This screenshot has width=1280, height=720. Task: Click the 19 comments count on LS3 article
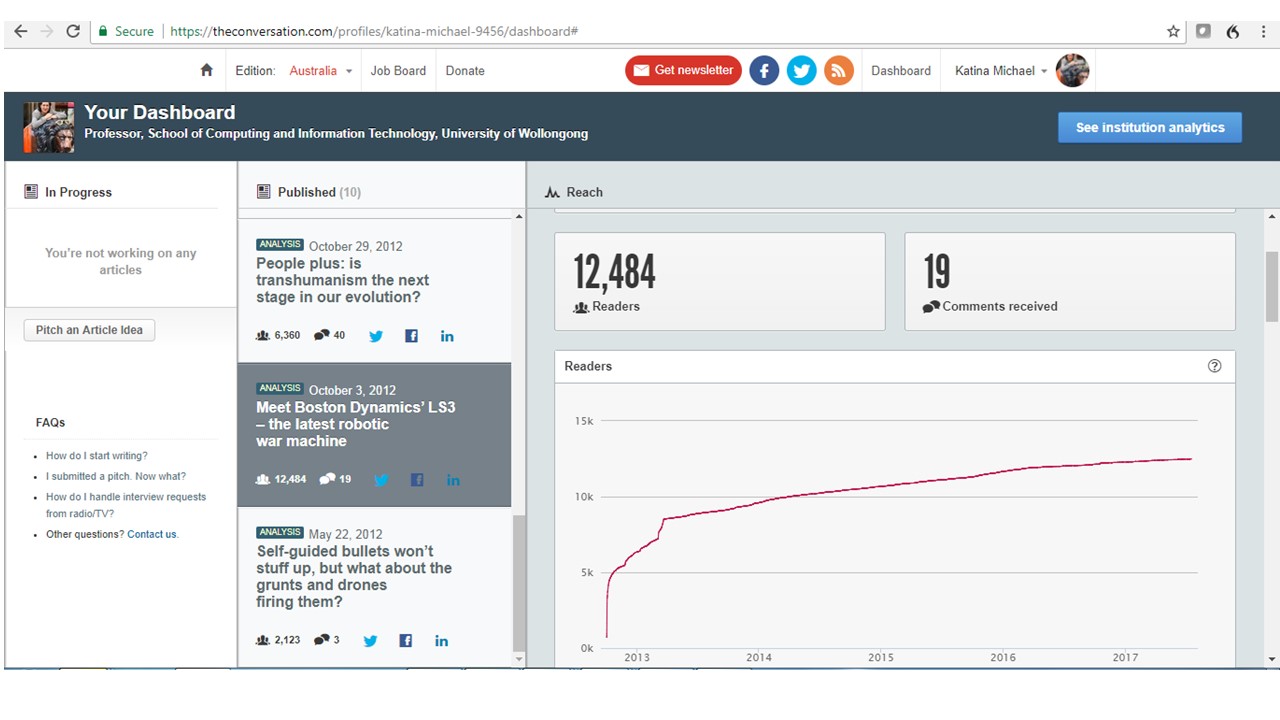335,479
